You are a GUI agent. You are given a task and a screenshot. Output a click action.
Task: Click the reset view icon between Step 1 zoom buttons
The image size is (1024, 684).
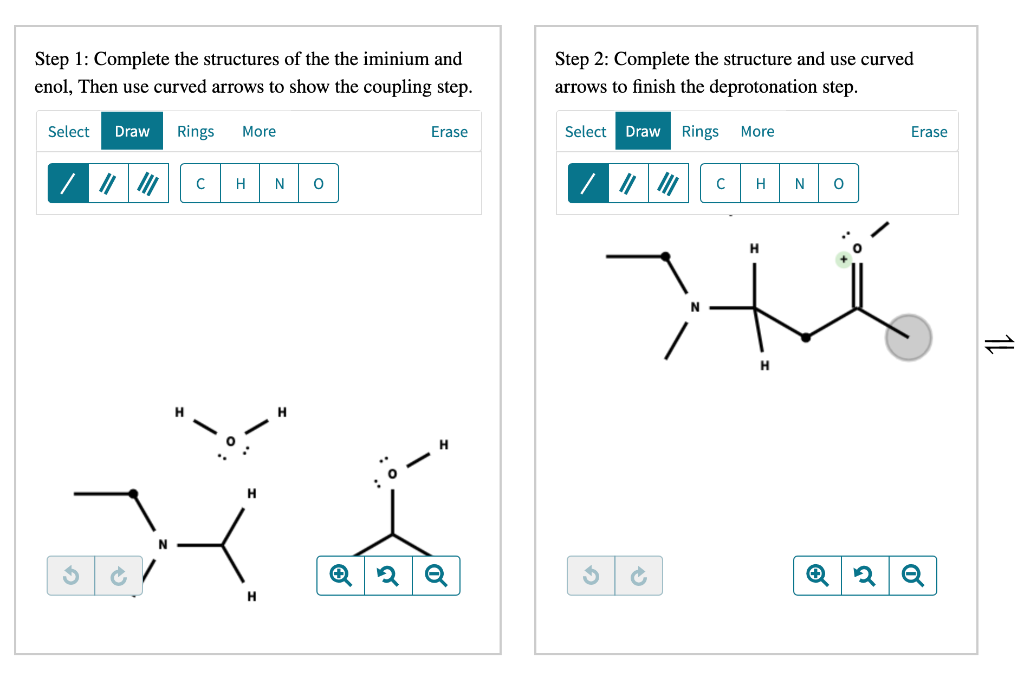[x=388, y=575]
